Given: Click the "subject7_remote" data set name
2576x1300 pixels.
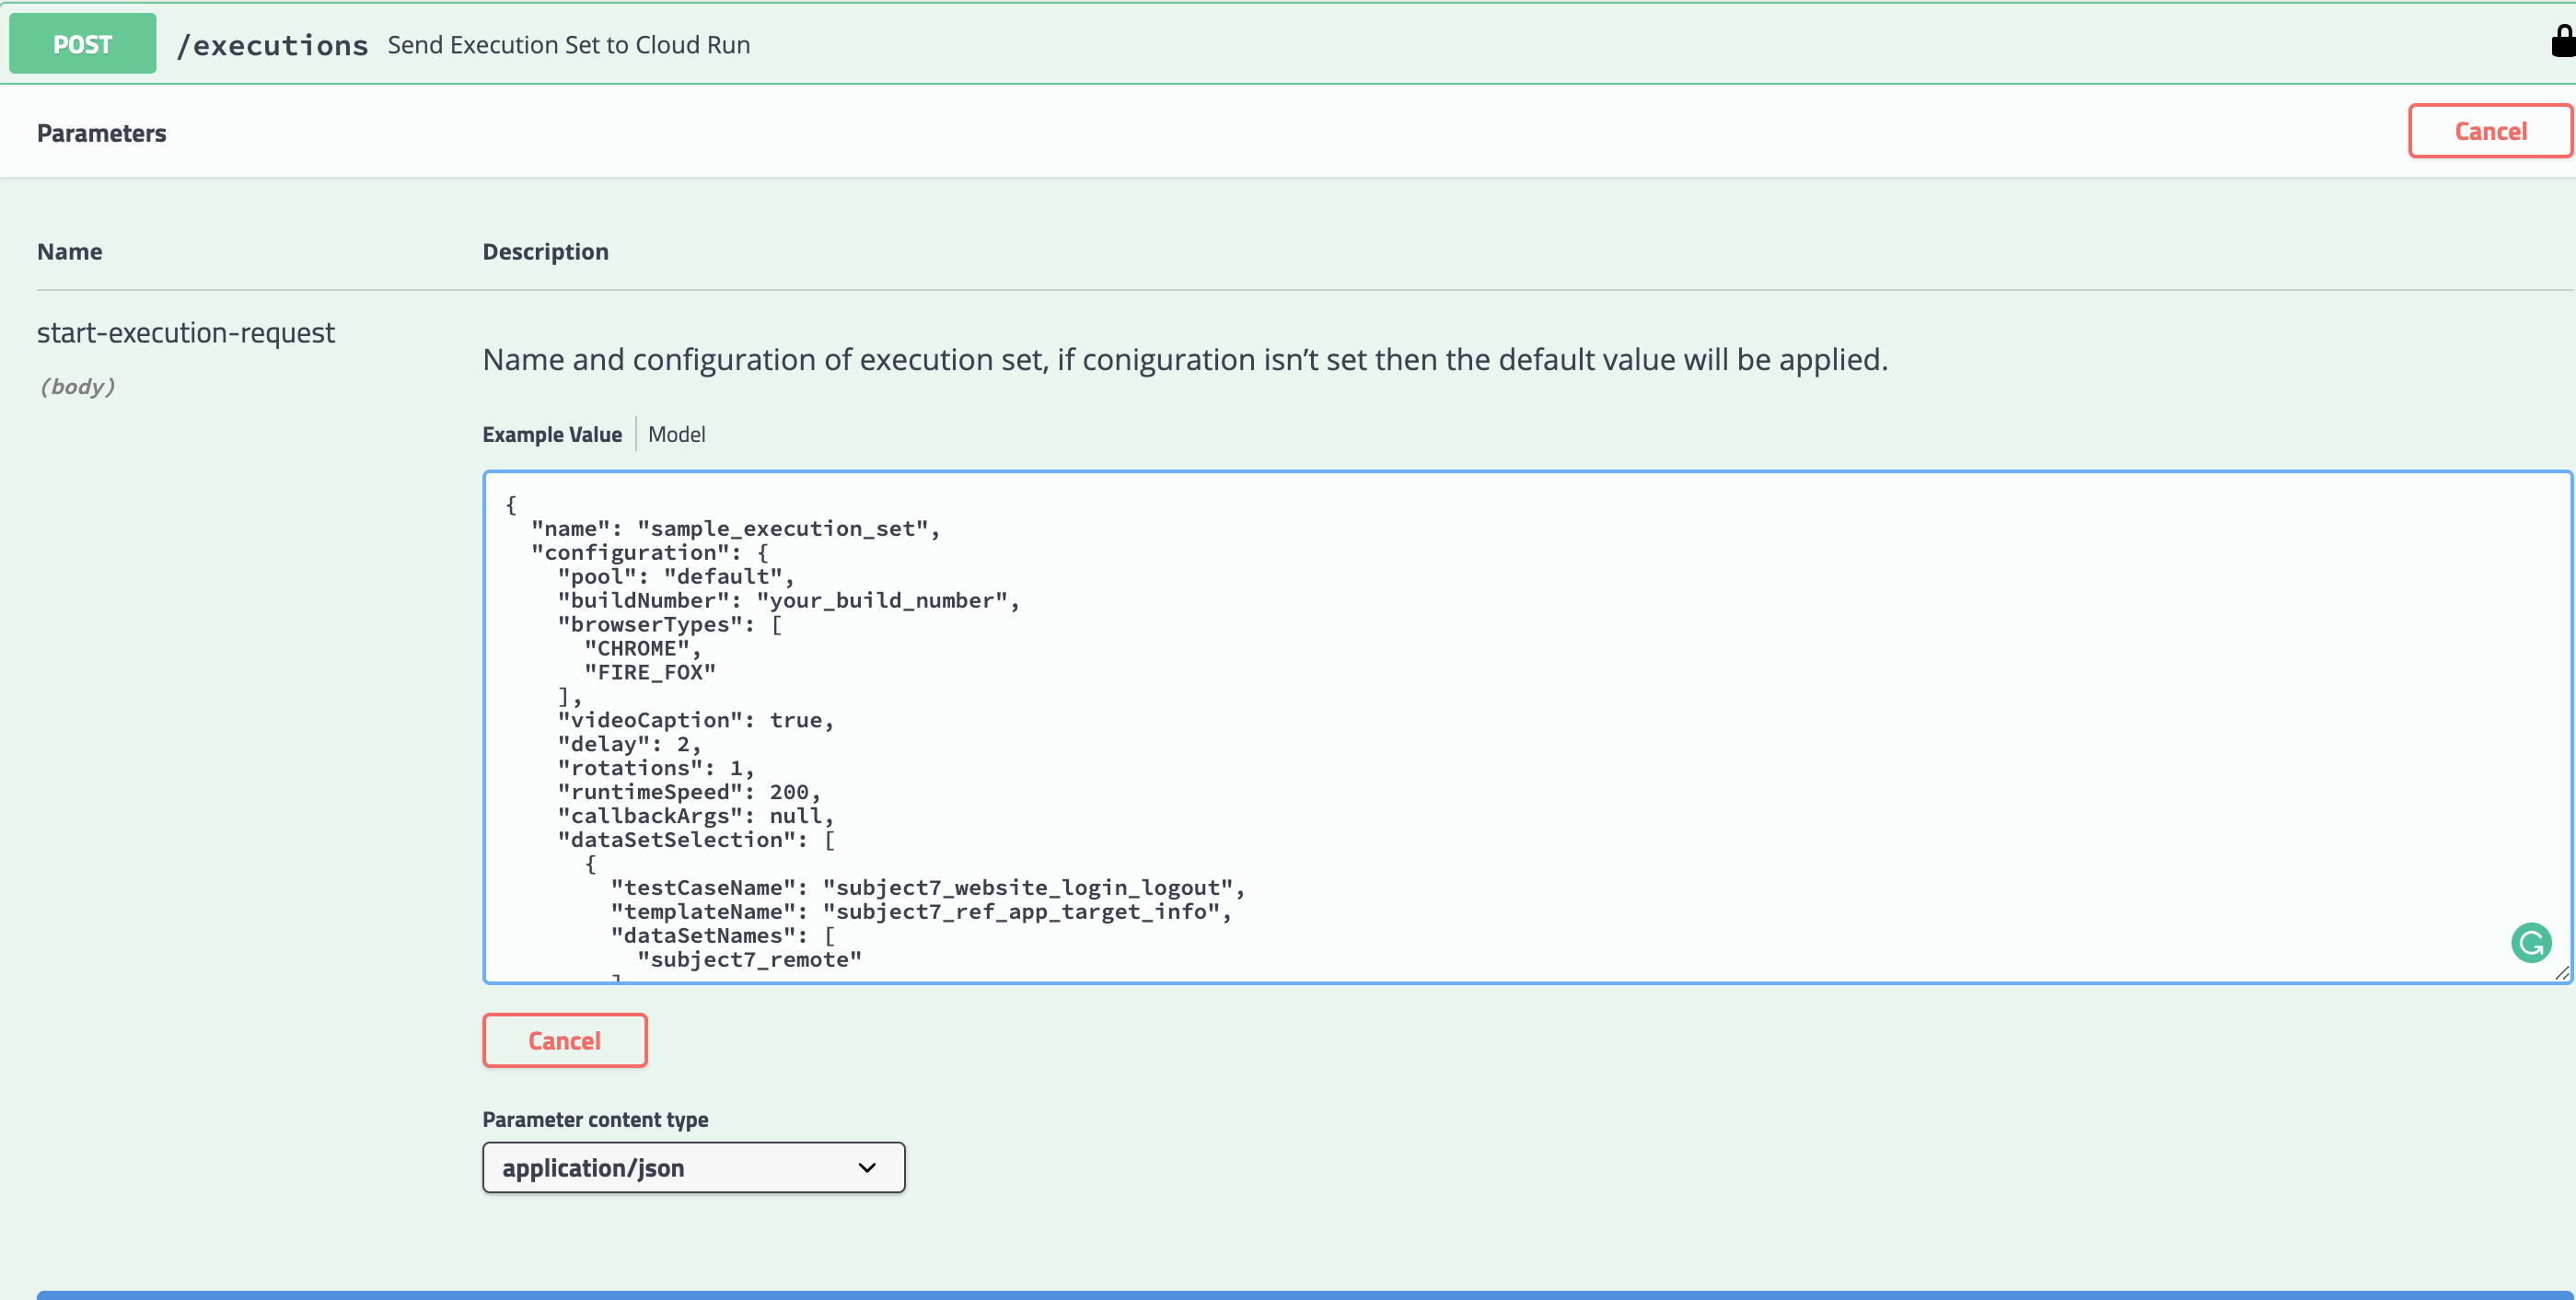Looking at the screenshot, I should pos(749,959).
